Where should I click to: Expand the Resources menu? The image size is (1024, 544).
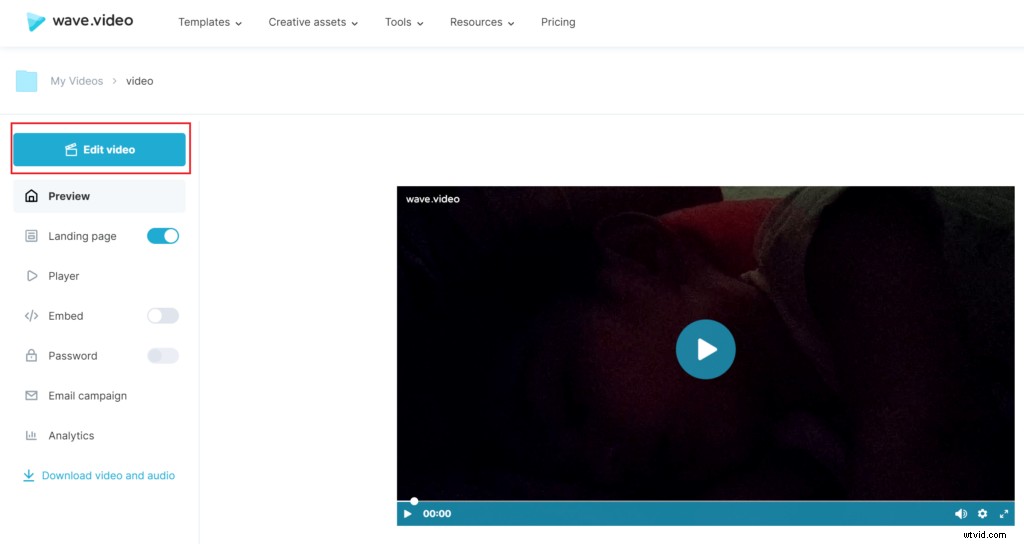[x=482, y=22]
